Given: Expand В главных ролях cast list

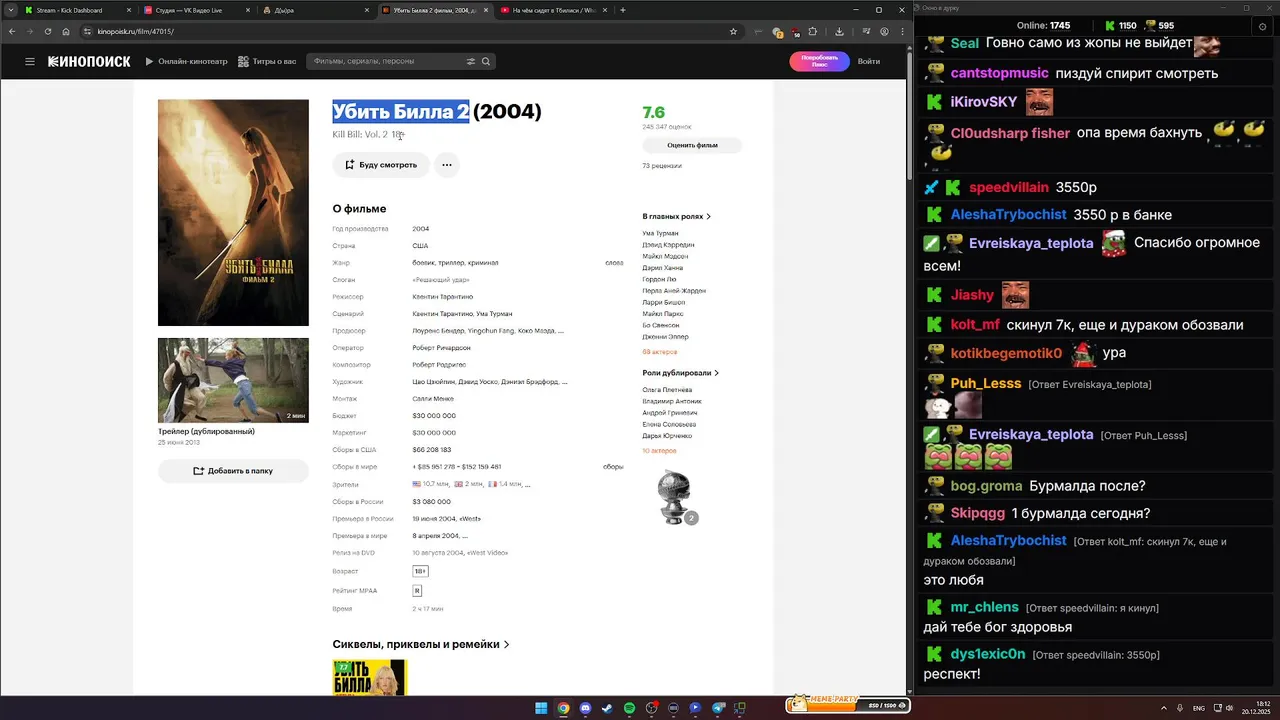Looking at the screenshot, I should tap(677, 216).
